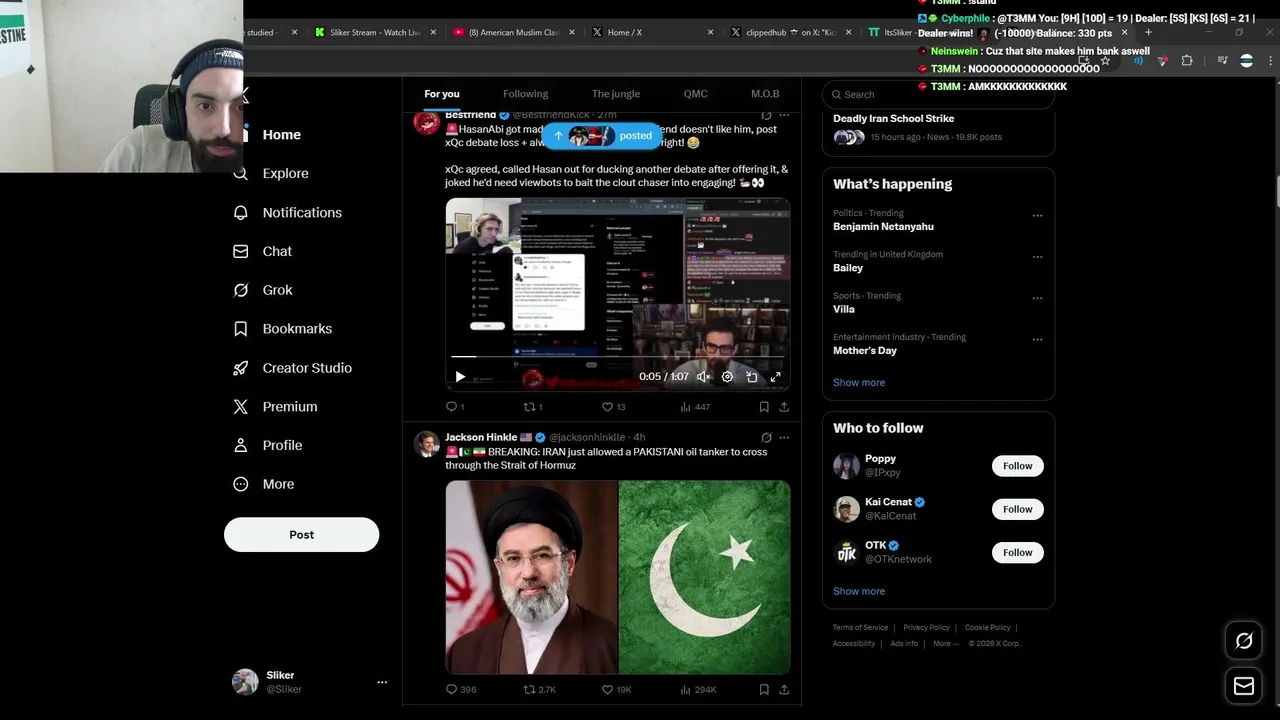Open Premium X logo item
Viewport: 1280px width, 720px height.
tap(276, 406)
